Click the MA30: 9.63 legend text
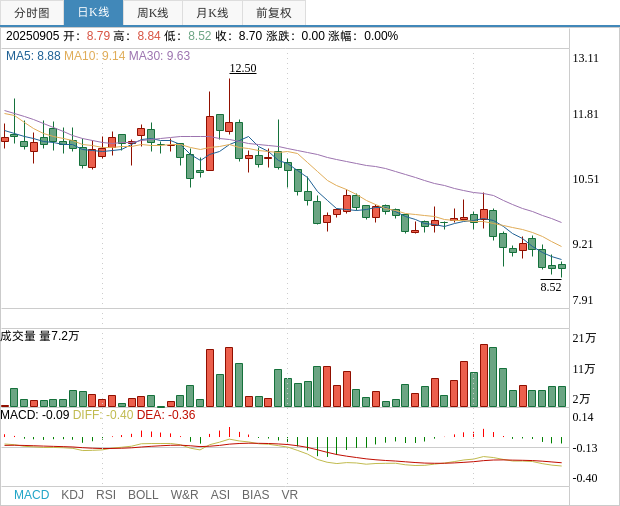Screen dimensions: 620x506 (x=159, y=56)
